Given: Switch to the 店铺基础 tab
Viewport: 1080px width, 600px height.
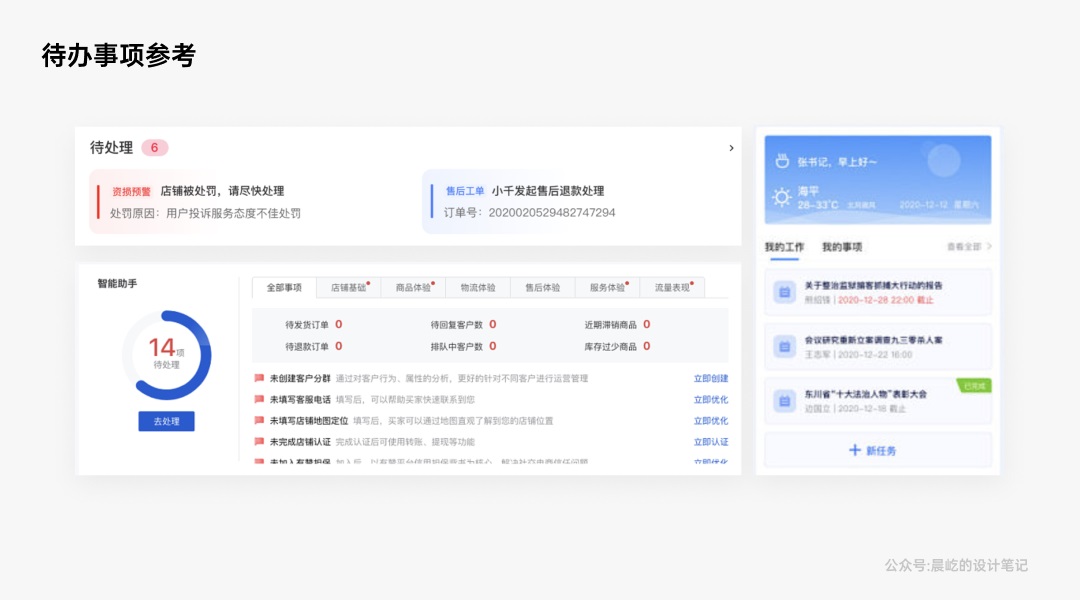Looking at the screenshot, I should 349,288.
